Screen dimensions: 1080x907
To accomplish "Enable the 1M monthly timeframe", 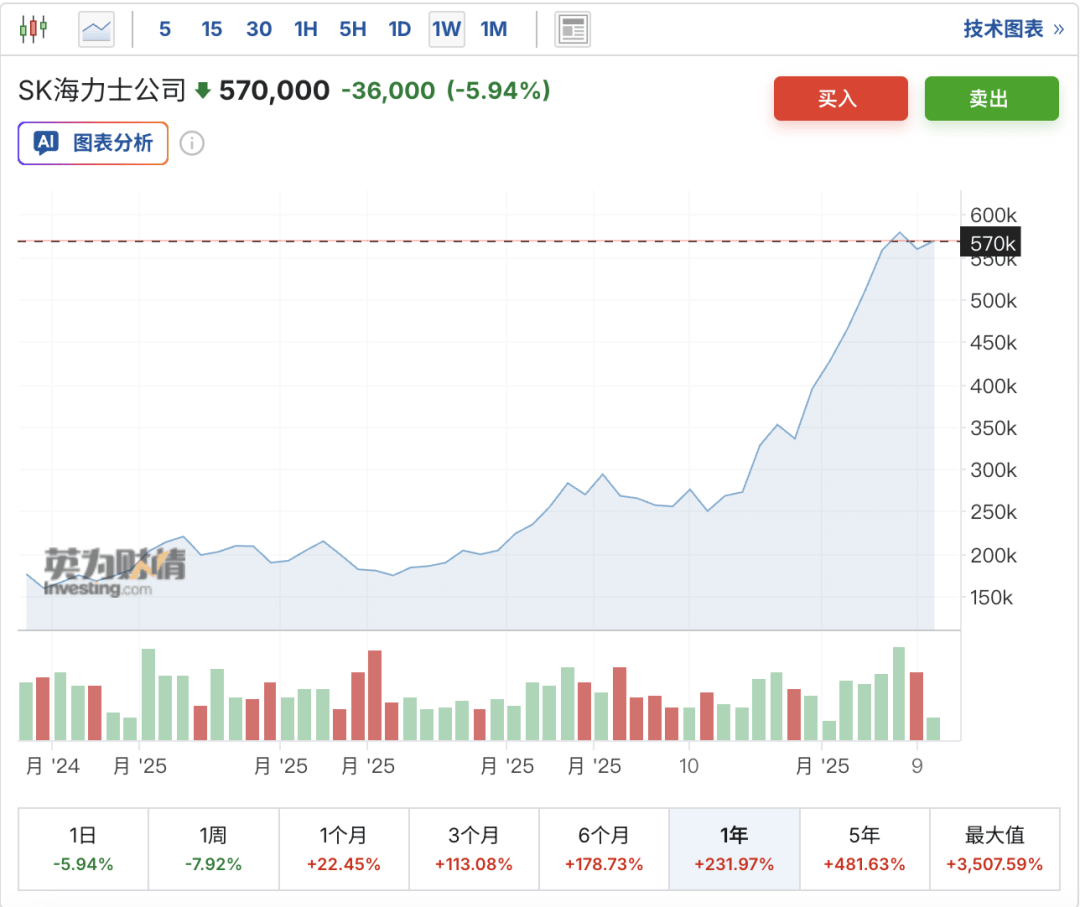I will coord(493,29).
